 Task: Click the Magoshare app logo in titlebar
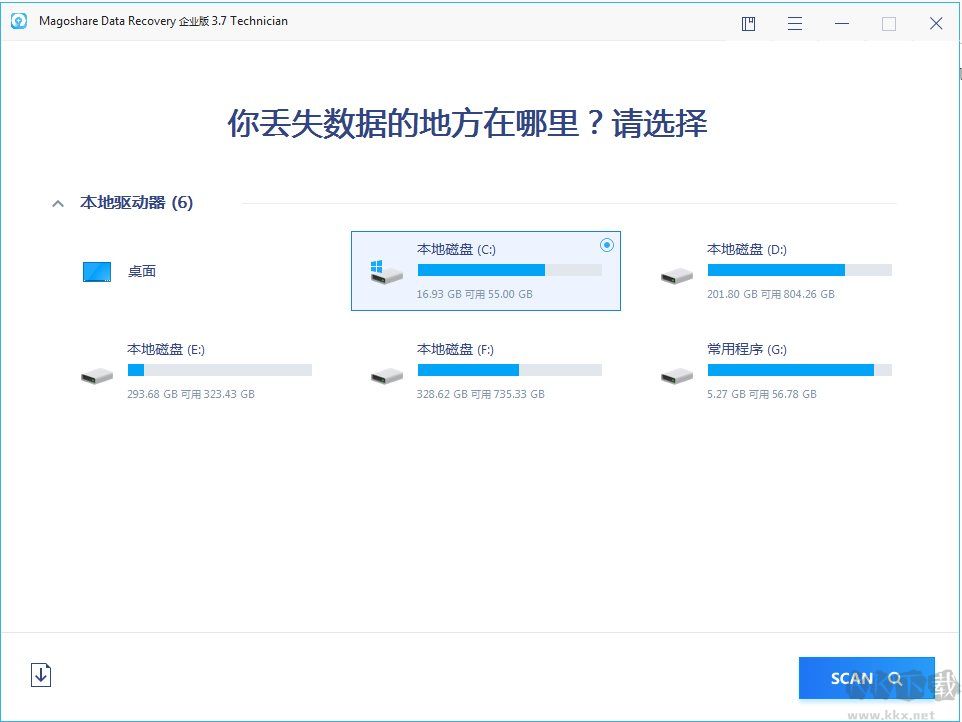click(x=18, y=20)
